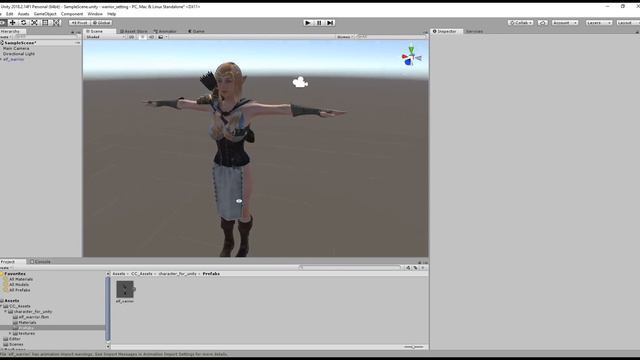Toggle scene lighting in Scene view

(x=142, y=37)
